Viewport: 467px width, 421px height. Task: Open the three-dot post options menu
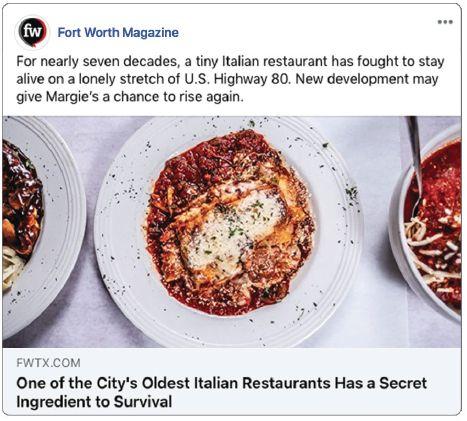pyautogui.click(x=445, y=22)
